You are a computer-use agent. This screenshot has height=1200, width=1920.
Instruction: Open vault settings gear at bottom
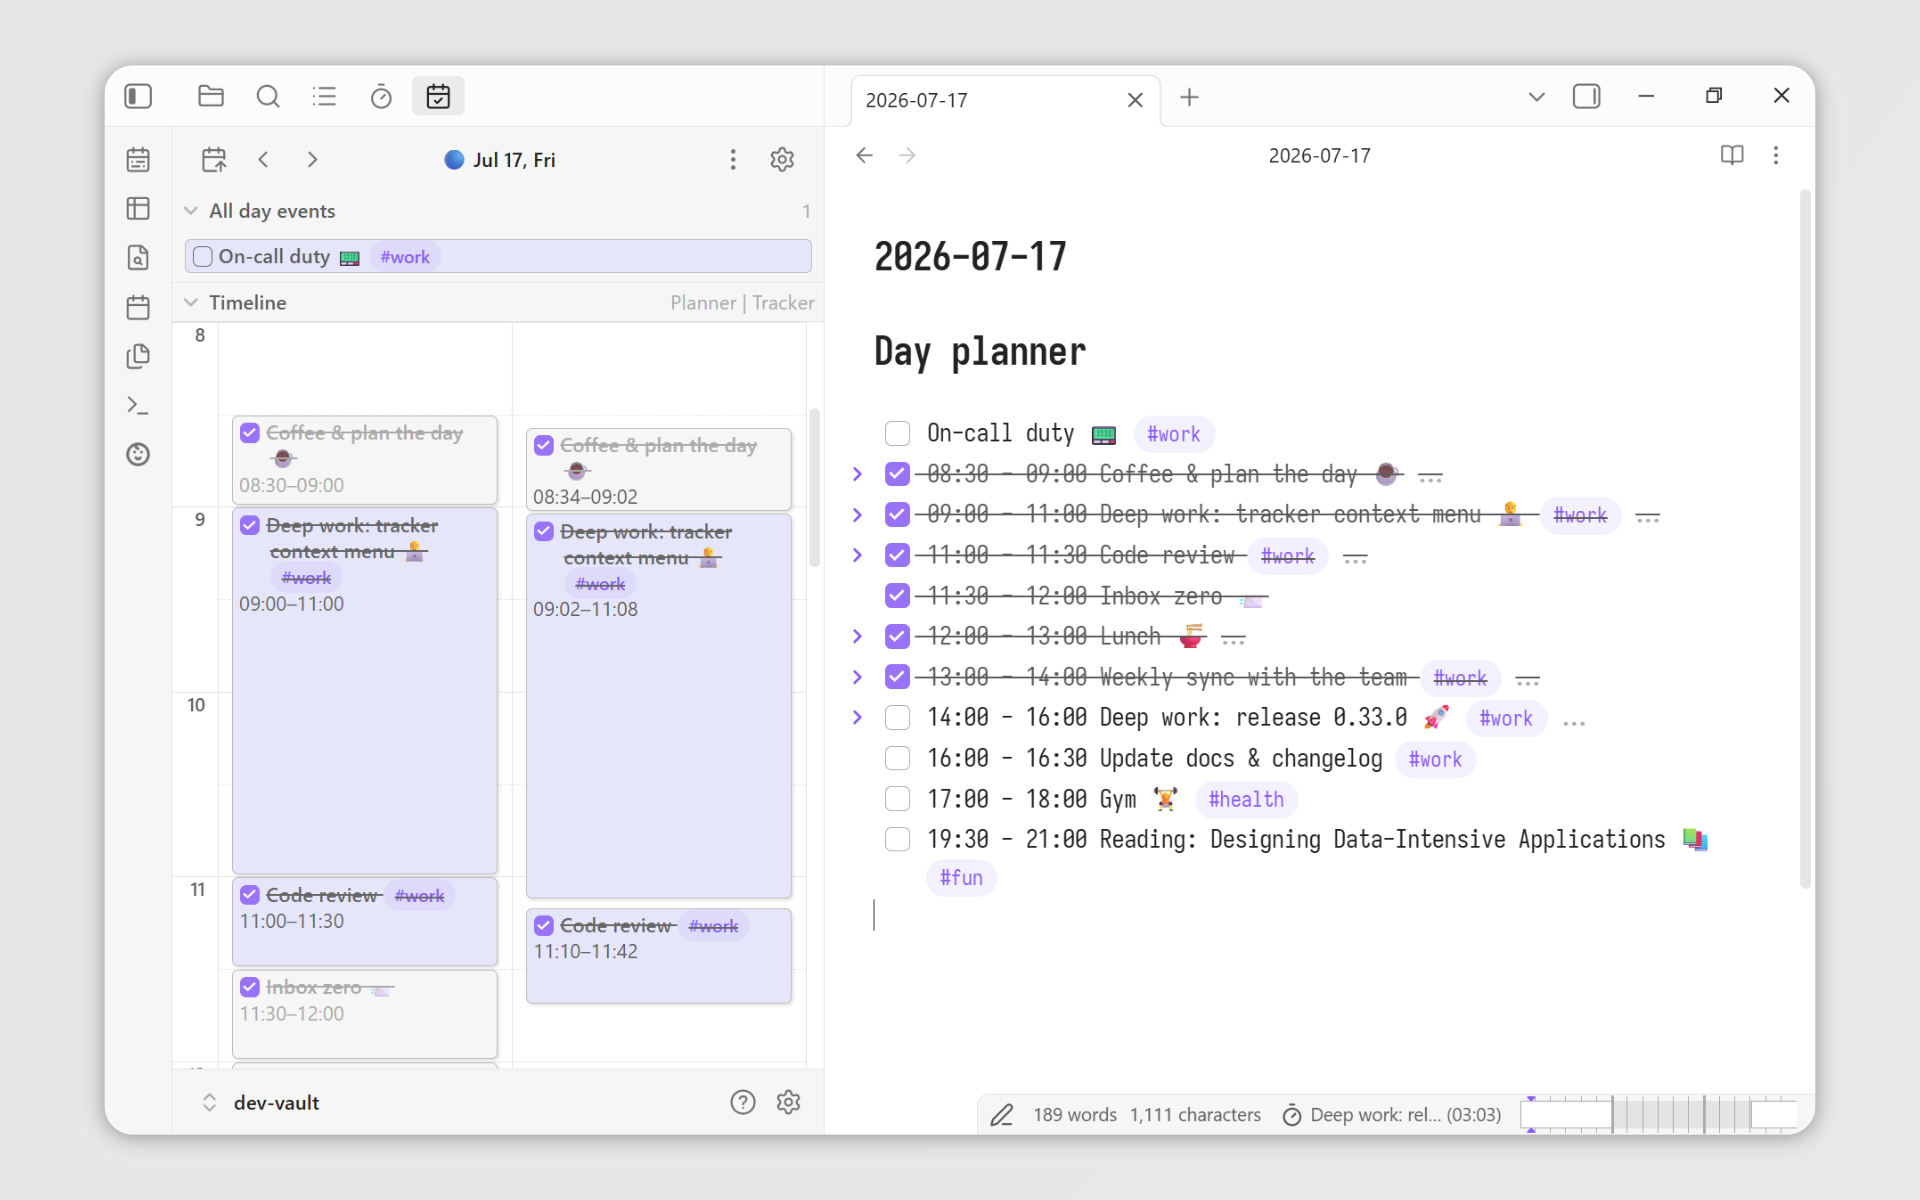click(789, 1102)
